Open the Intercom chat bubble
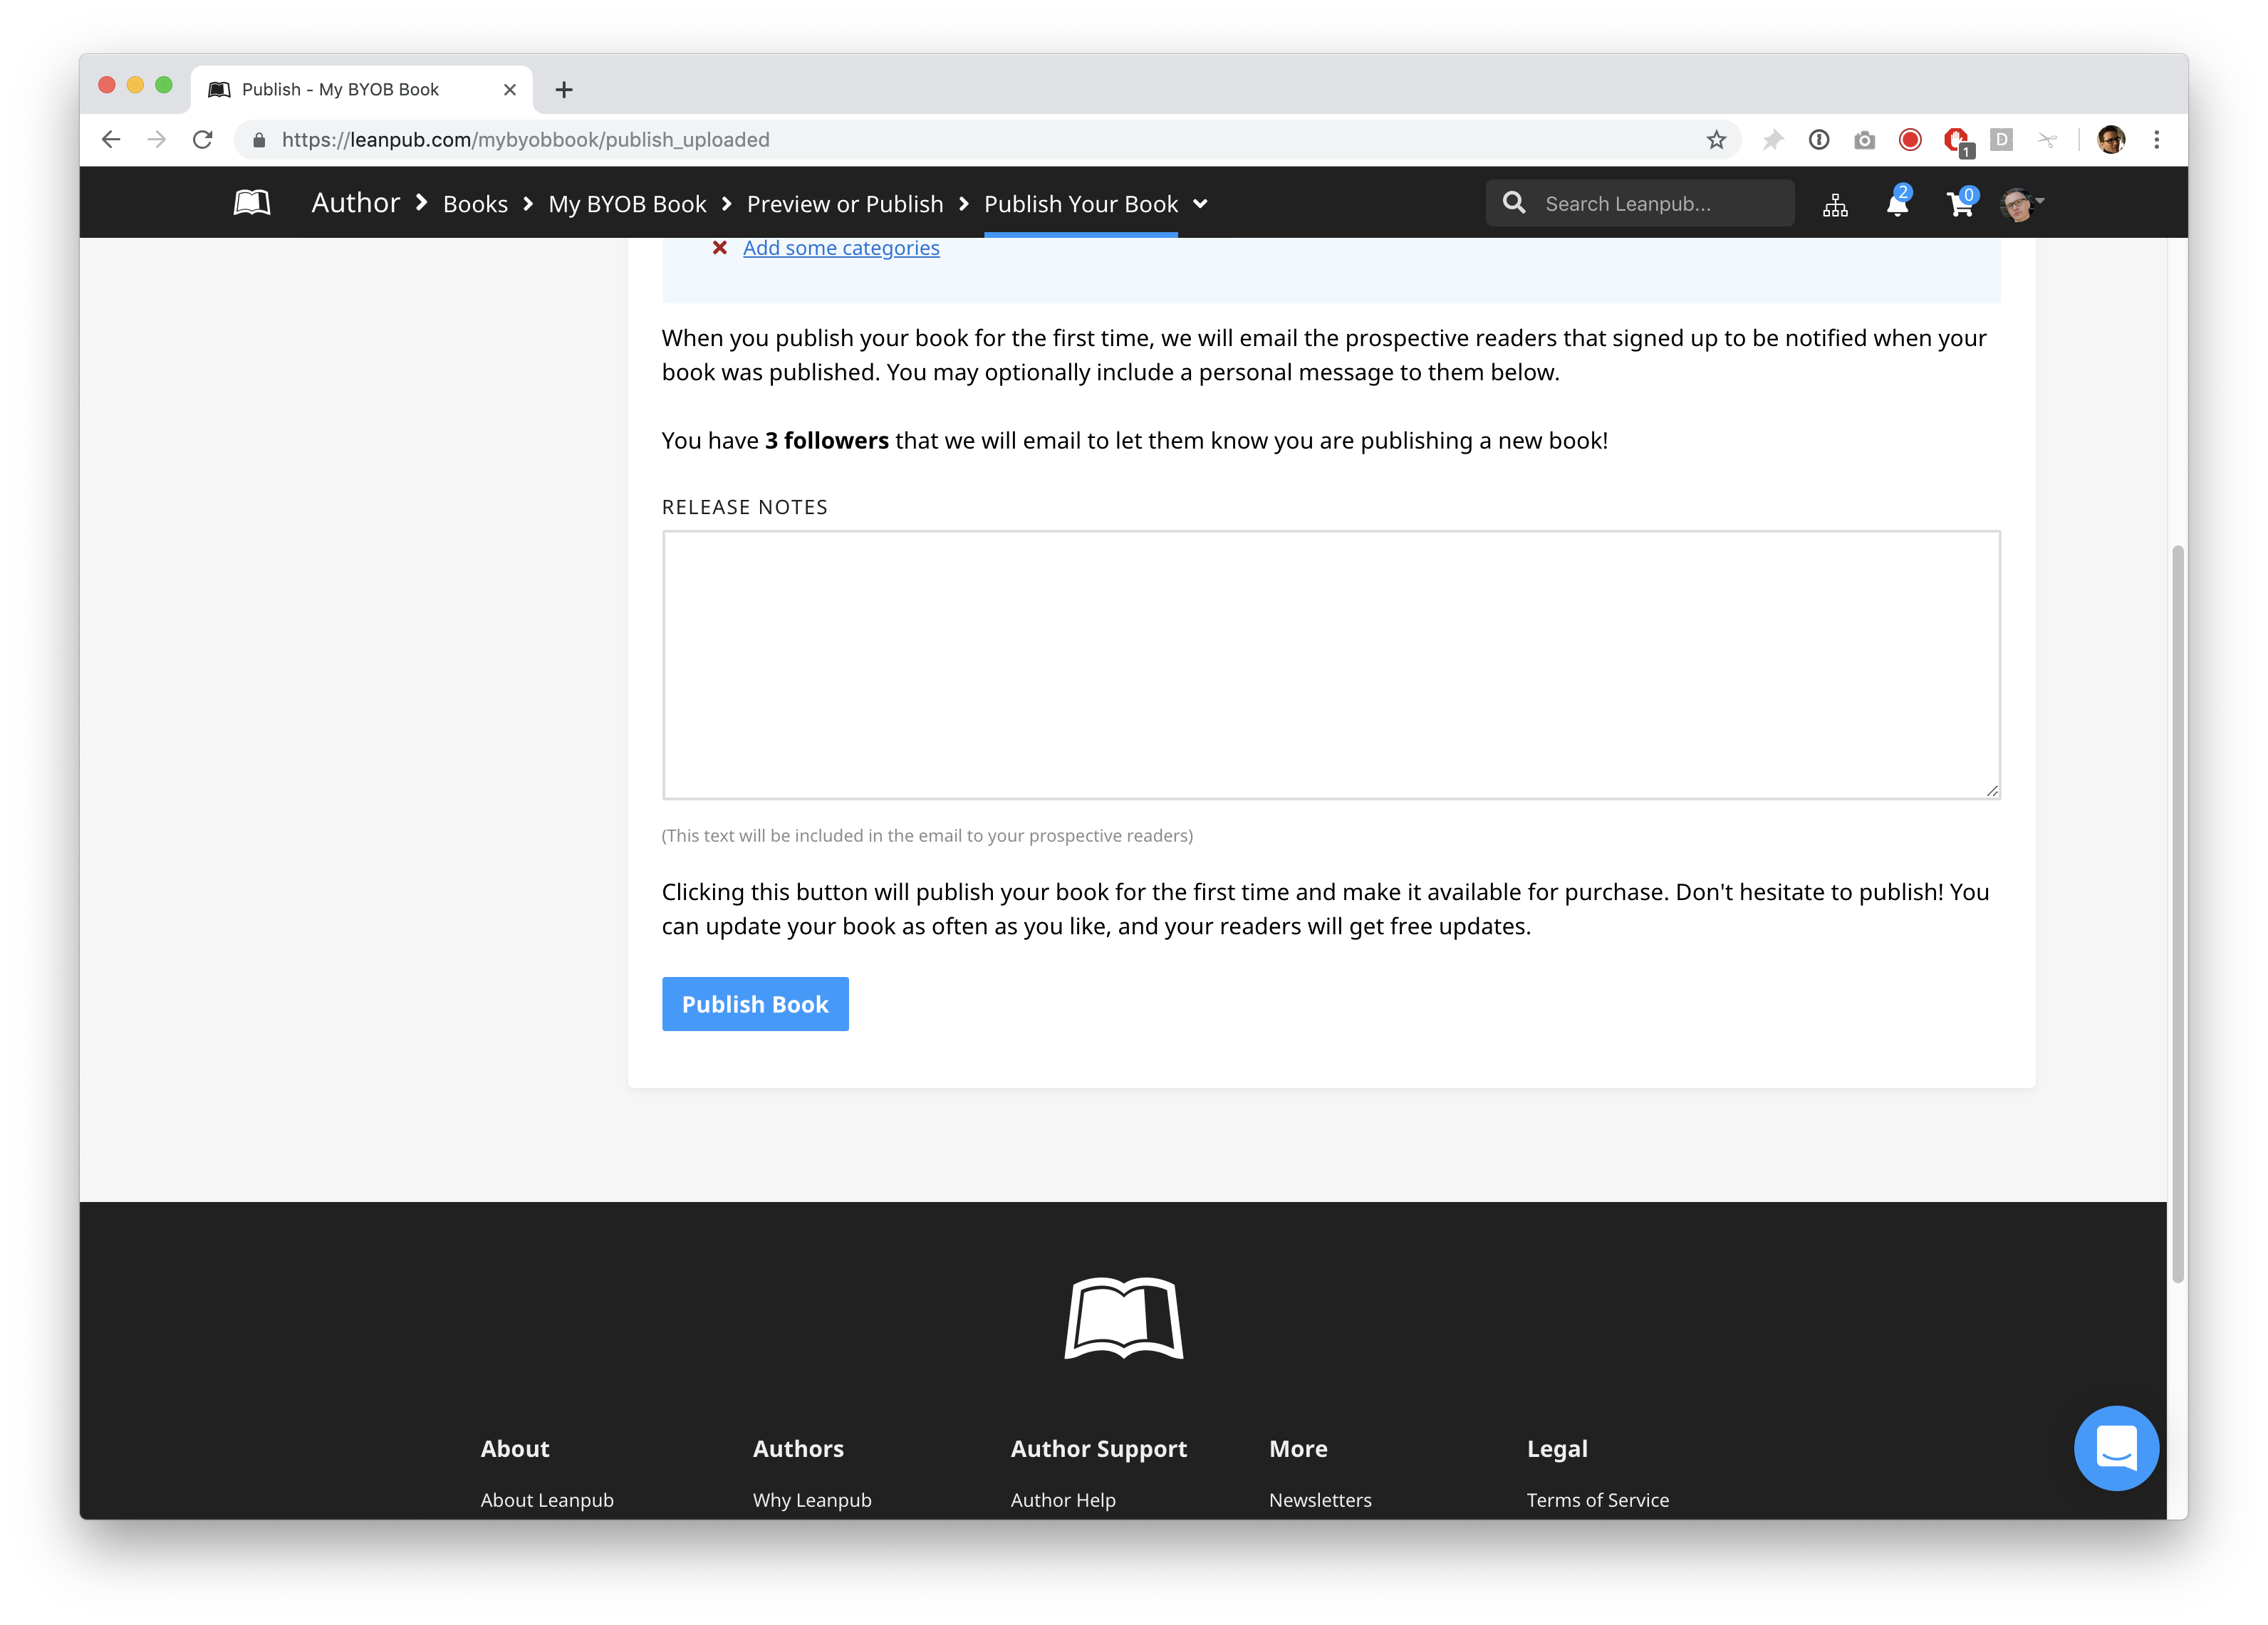Viewport: 2268px width, 1625px height. click(x=2116, y=1448)
